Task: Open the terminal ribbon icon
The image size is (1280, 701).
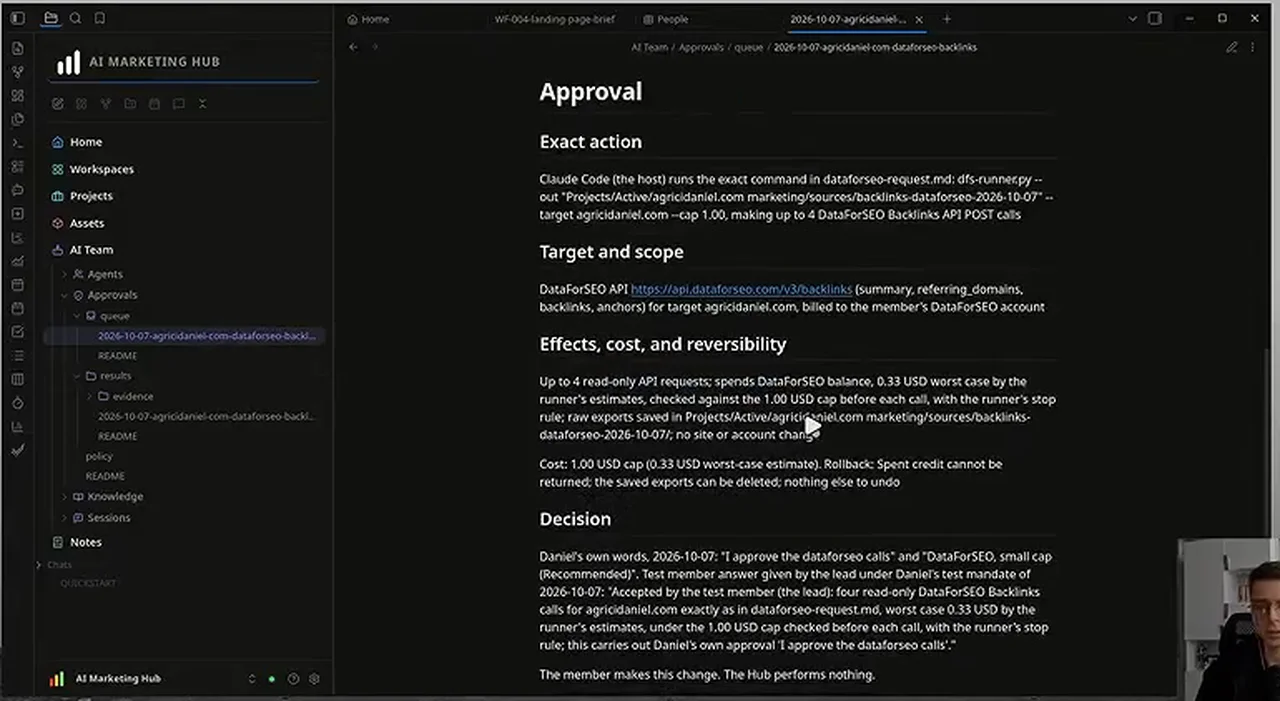Action: point(17,143)
